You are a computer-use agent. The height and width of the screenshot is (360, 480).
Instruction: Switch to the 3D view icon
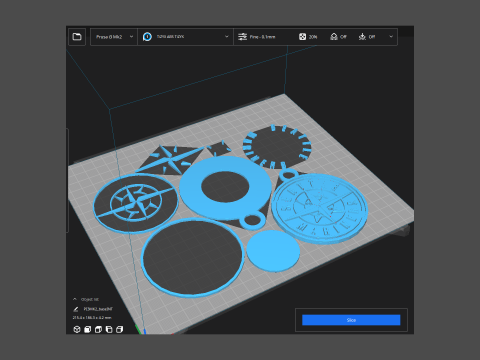(x=77, y=330)
